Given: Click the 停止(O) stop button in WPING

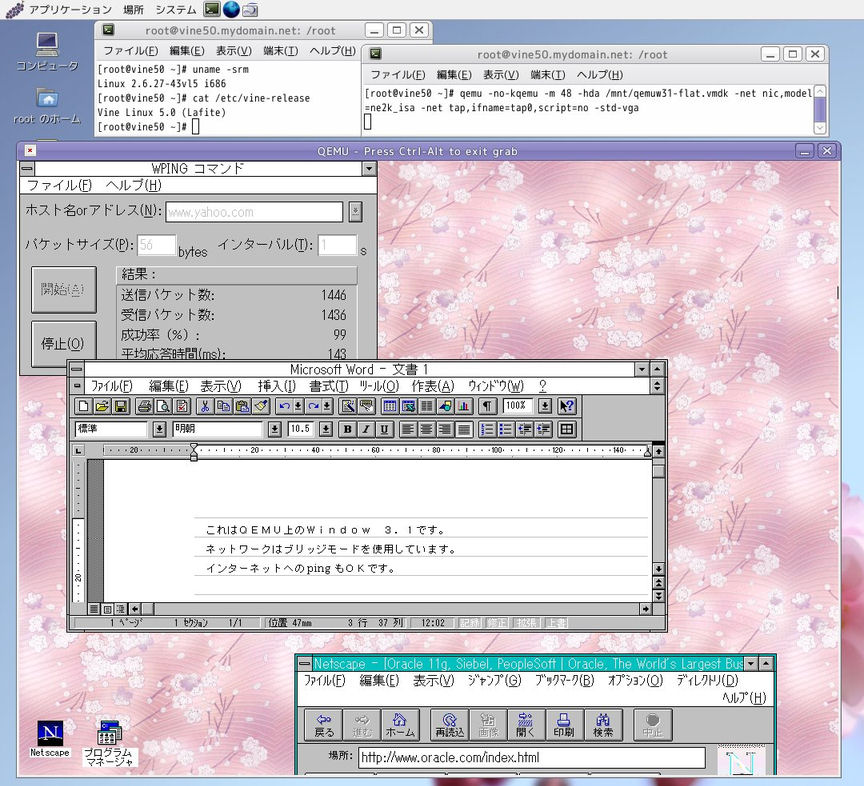Looking at the screenshot, I should point(63,344).
